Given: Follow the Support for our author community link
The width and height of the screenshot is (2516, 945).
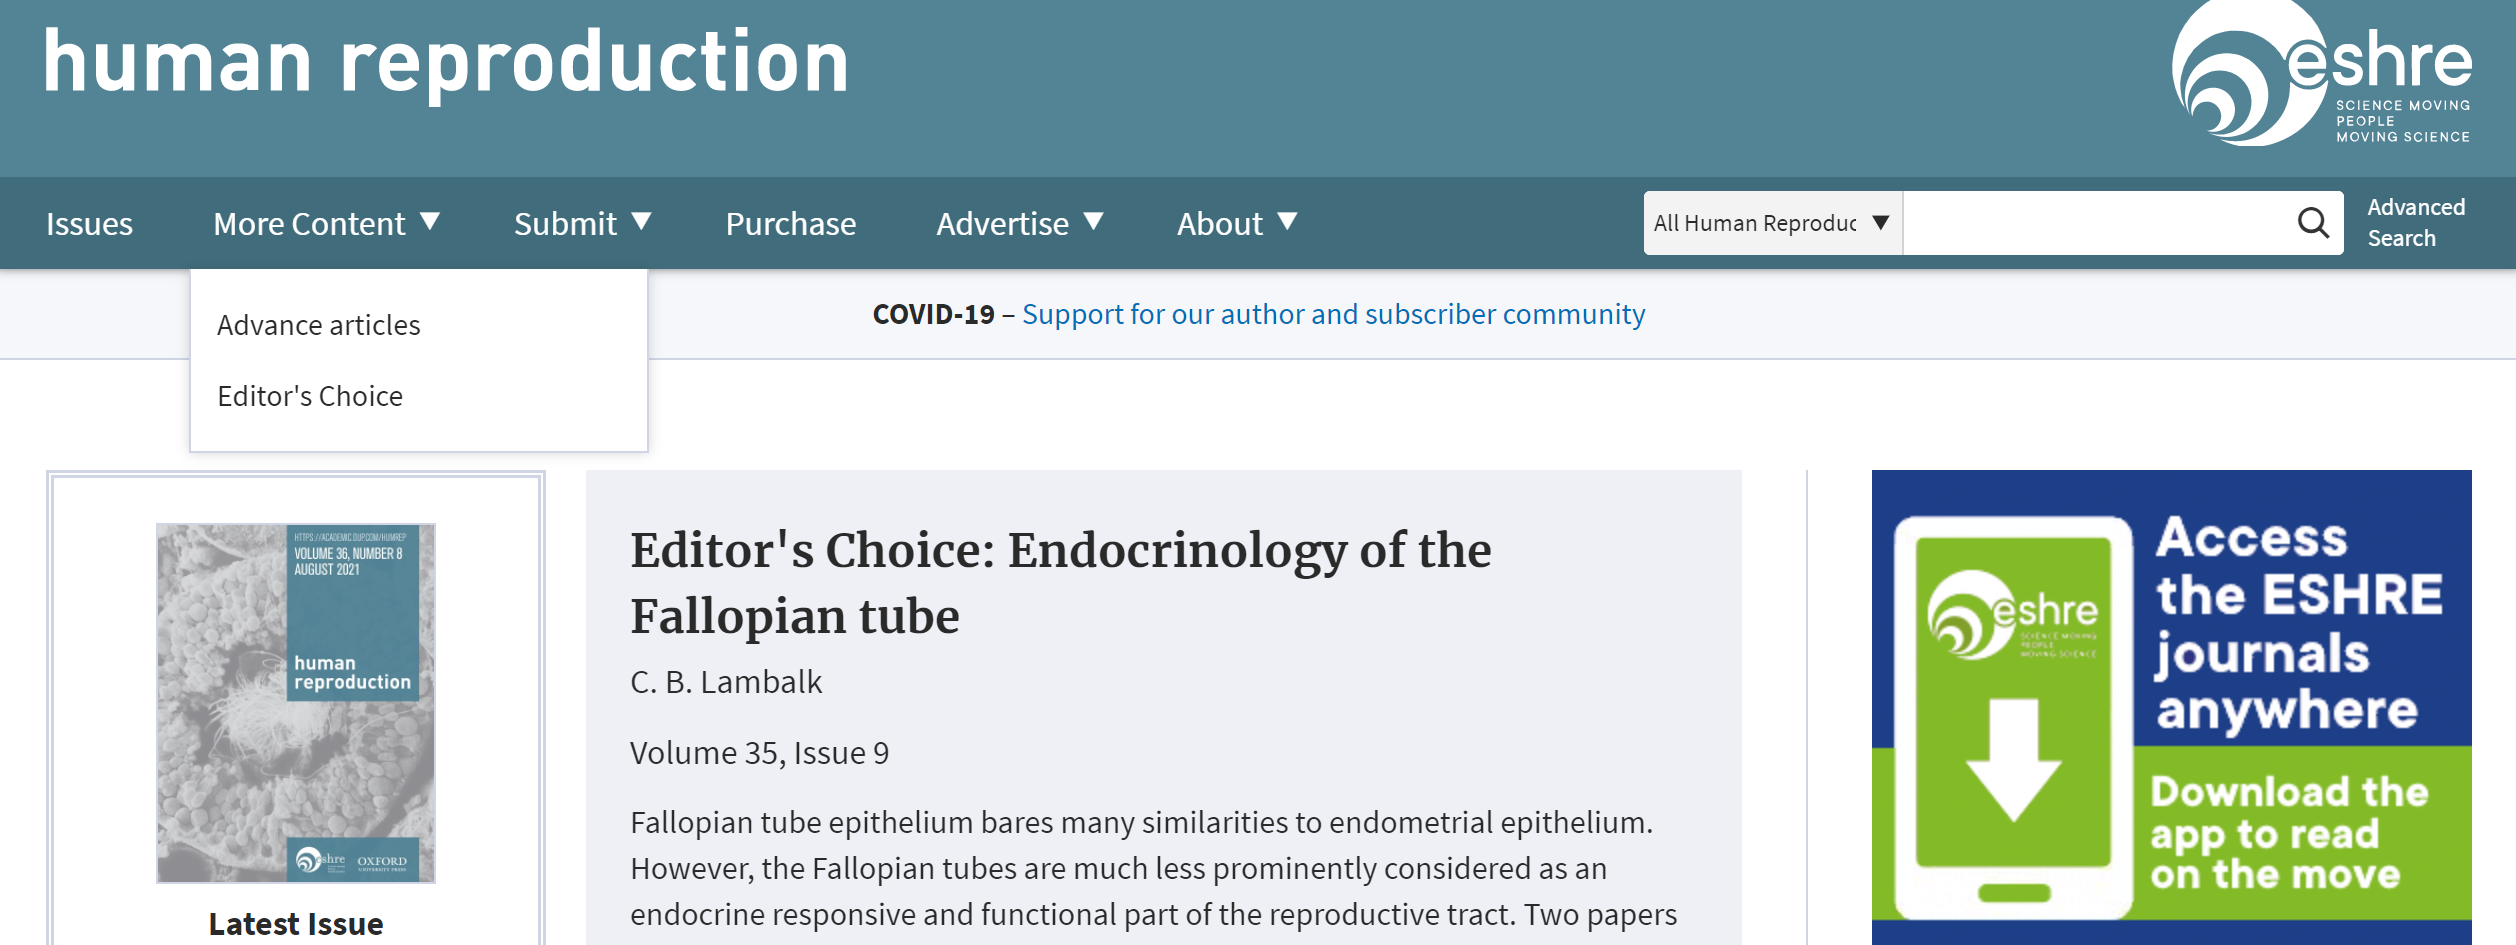Looking at the screenshot, I should [1333, 314].
